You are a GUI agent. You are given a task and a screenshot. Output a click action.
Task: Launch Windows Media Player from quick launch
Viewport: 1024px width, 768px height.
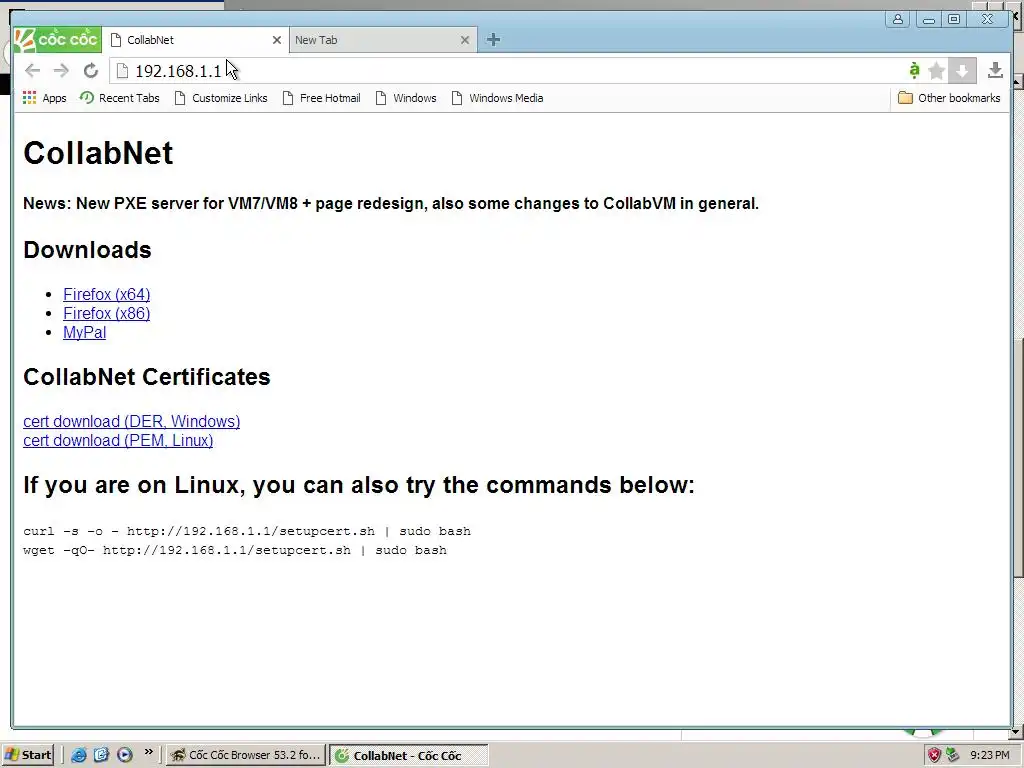click(x=124, y=755)
